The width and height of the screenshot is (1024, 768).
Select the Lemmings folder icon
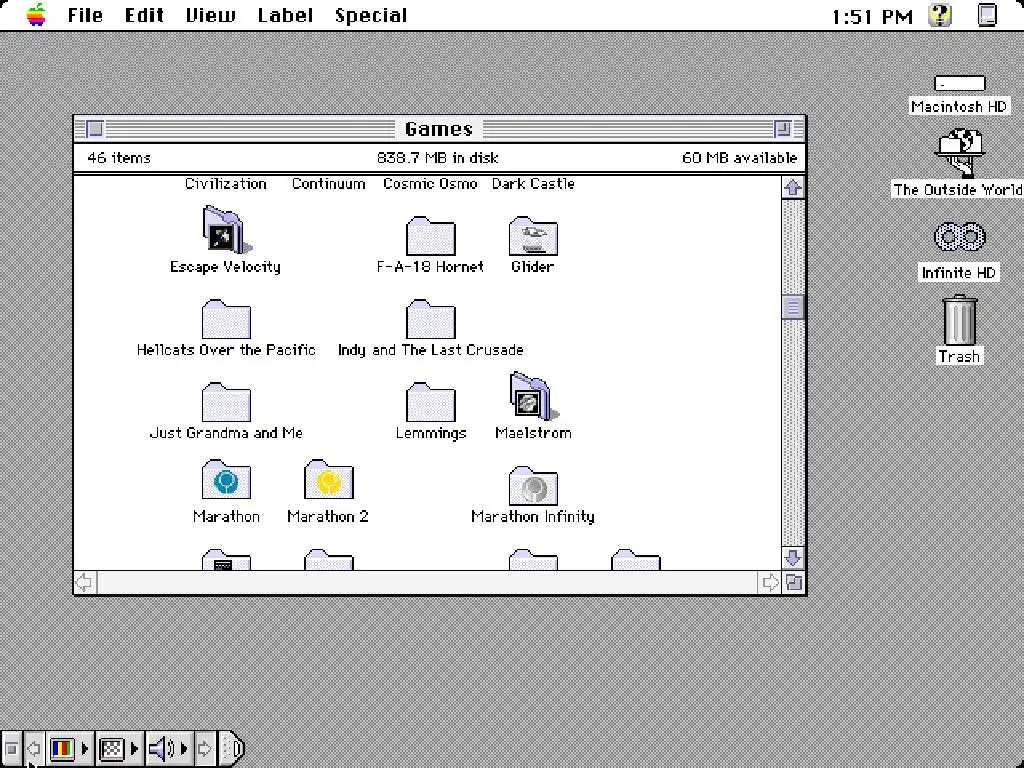430,402
